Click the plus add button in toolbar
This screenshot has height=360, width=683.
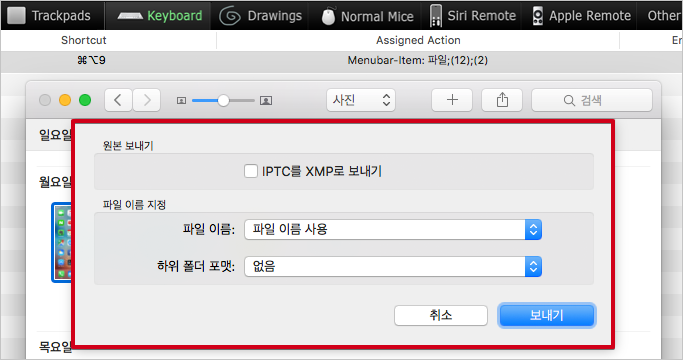(452, 100)
